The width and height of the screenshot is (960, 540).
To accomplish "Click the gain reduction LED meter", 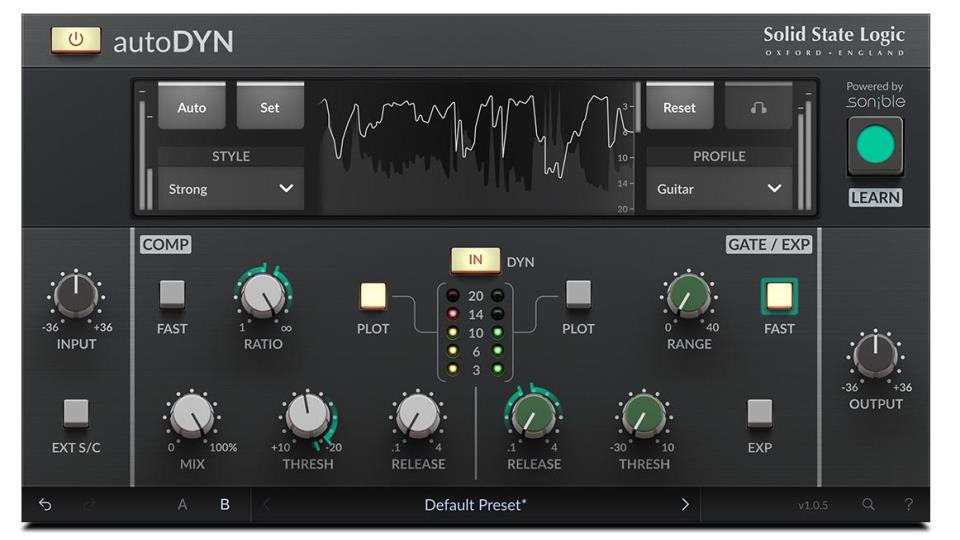I will [475, 332].
